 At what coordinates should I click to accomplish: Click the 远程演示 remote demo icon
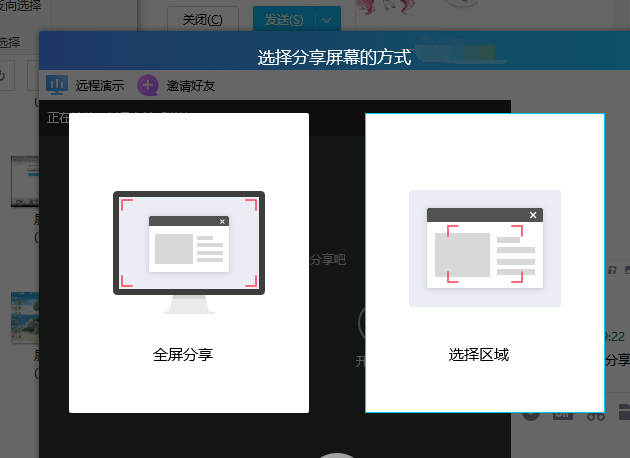tap(57, 85)
